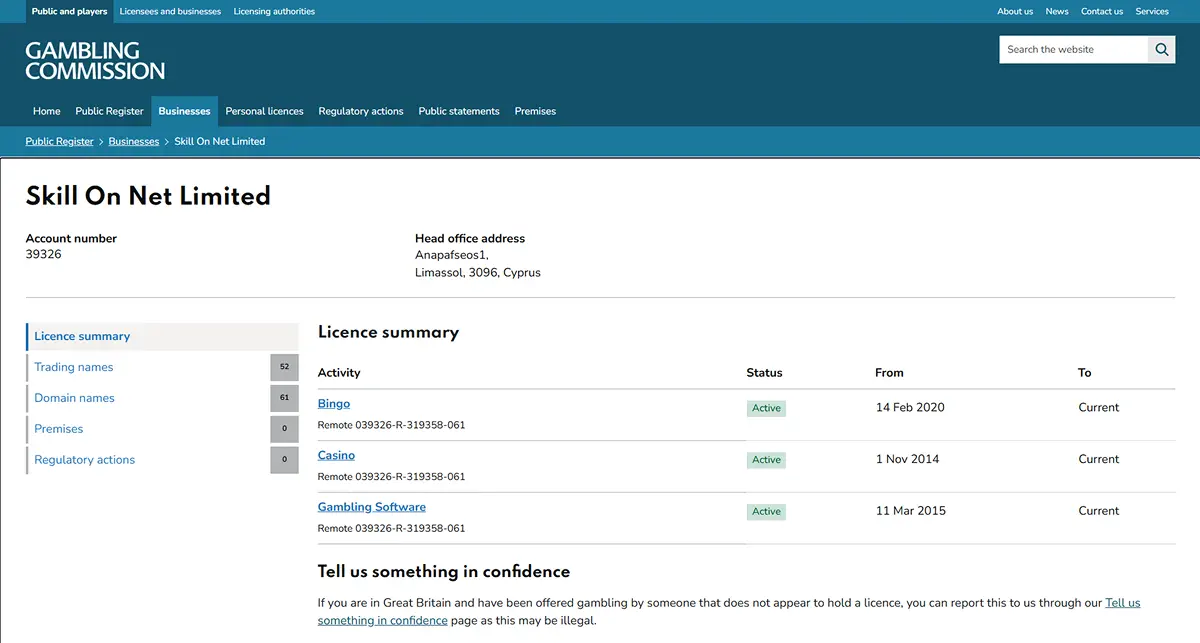The width and height of the screenshot is (1200, 643).
Task: Open the Casino licence activity link
Action: [x=336, y=455]
